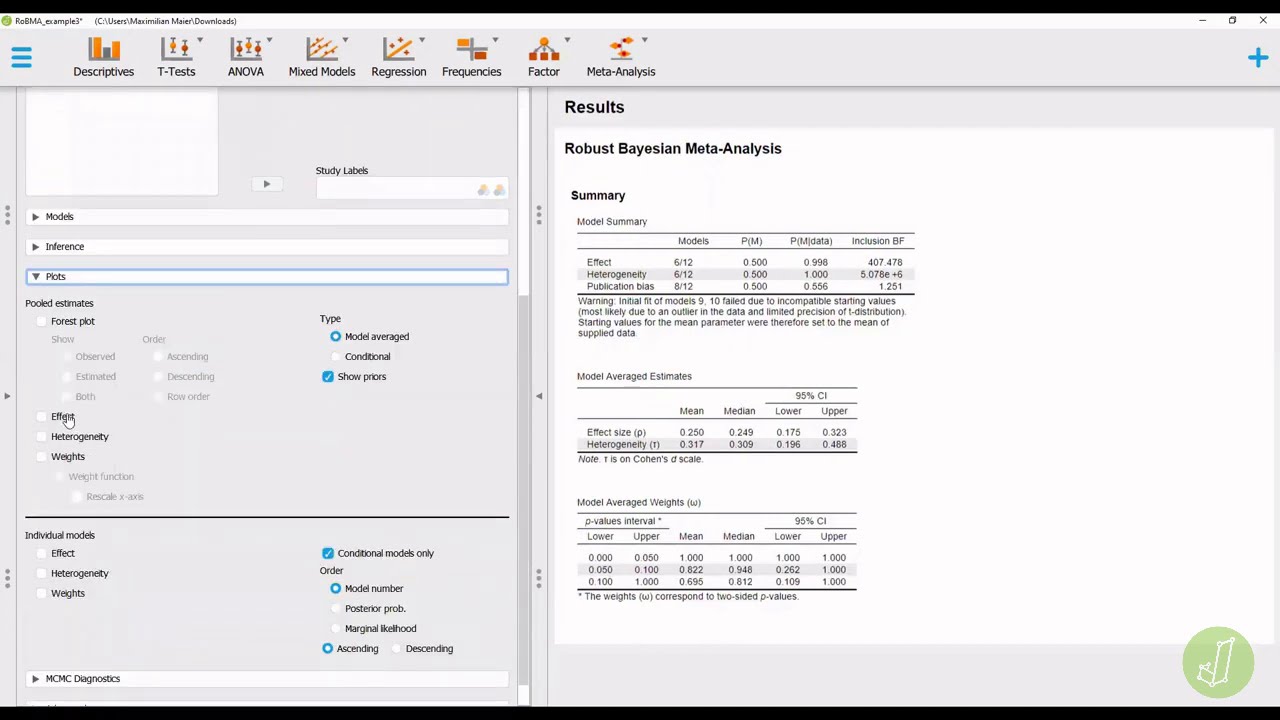The height and width of the screenshot is (720, 1280).
Task: Select Descending under Individual models order
Action: click(397, 648)
